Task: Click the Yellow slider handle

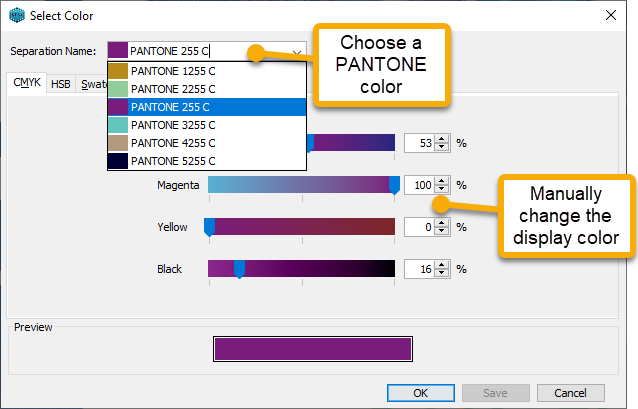Action: click(x=210, y=227)
